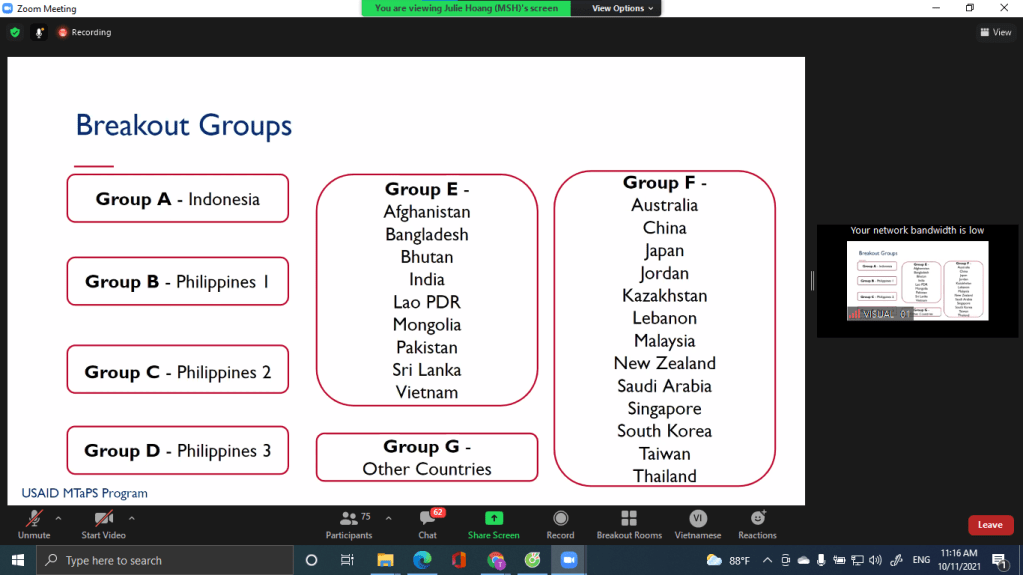This screenshot has height=575, width=1023.
Task: Open video options arrow beside Start Video
Action: click(131, 518)
